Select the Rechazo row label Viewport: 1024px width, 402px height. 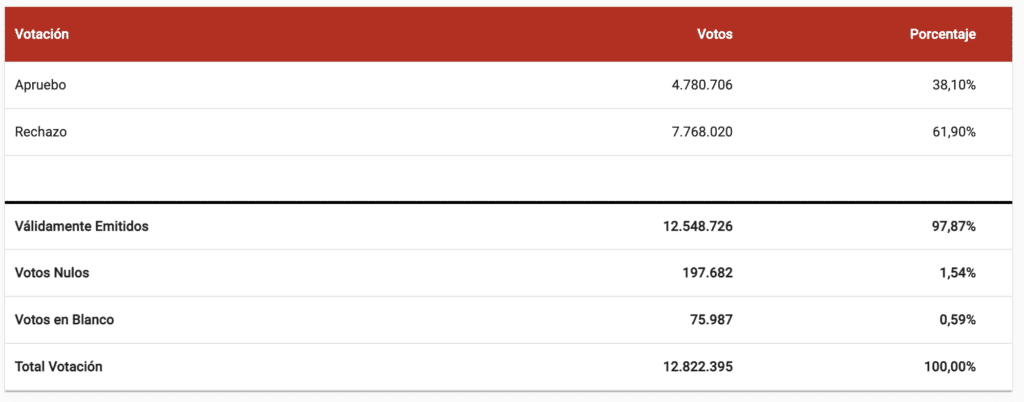coord(40,132)
